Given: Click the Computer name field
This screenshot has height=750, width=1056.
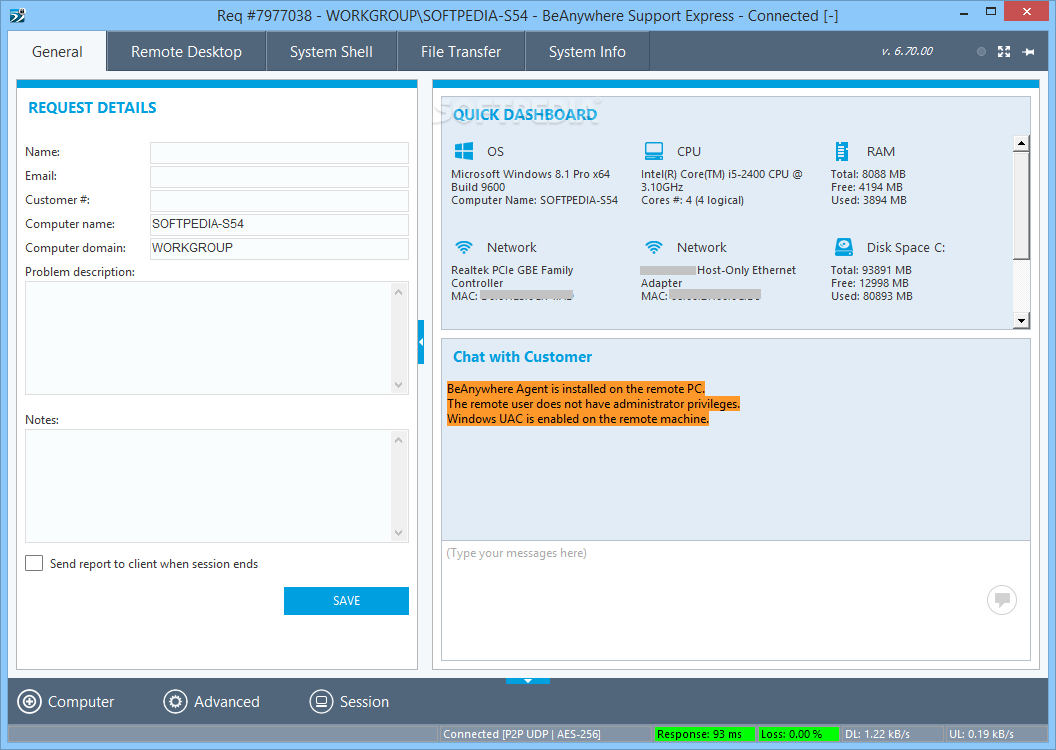Looking at the screenshot, I should [x=279, y=224].
